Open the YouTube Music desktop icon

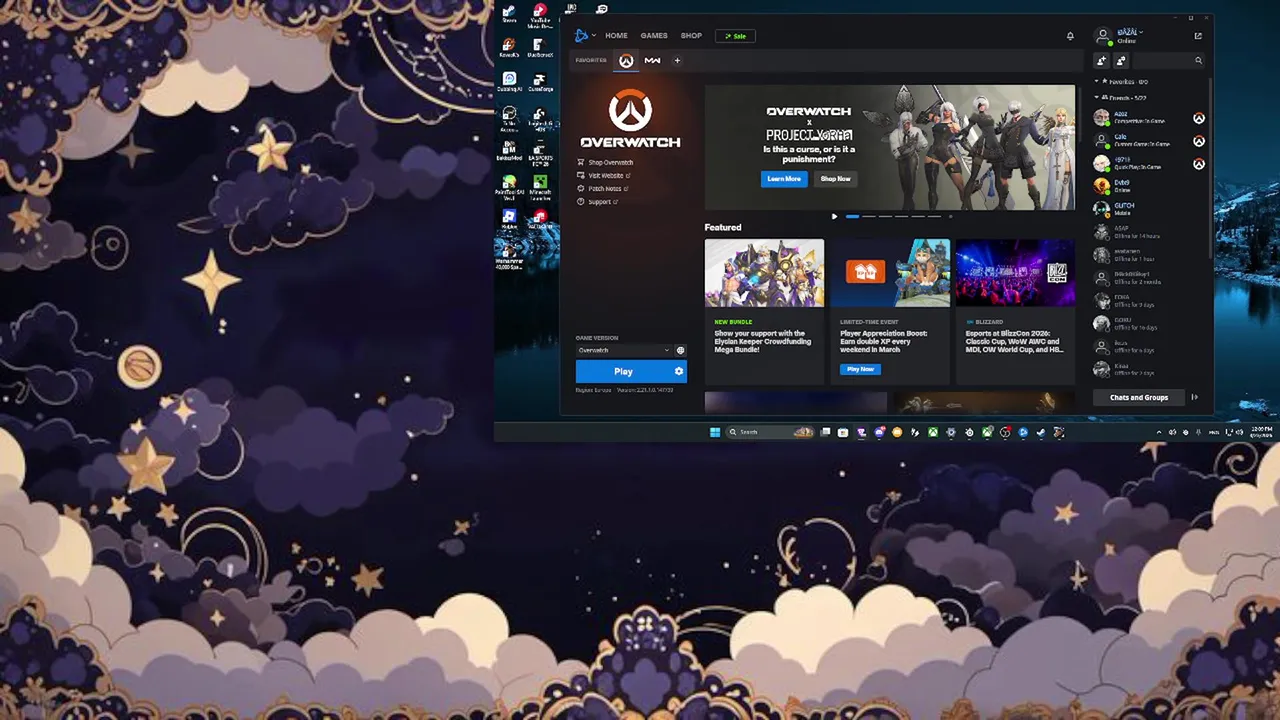(x=540, y=14)
